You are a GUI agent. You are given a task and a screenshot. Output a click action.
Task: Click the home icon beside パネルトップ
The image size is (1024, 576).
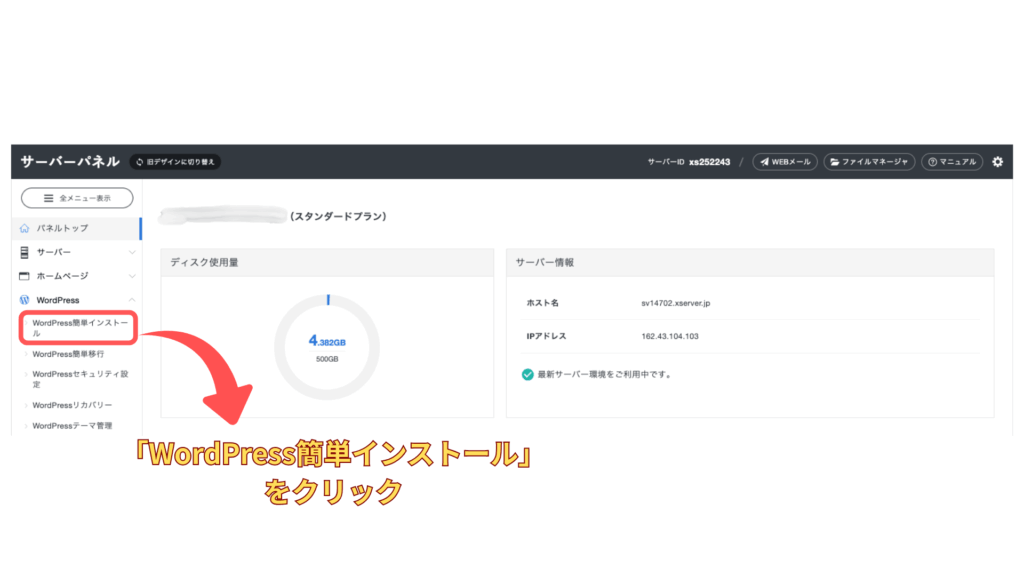(x=25, y=228)
